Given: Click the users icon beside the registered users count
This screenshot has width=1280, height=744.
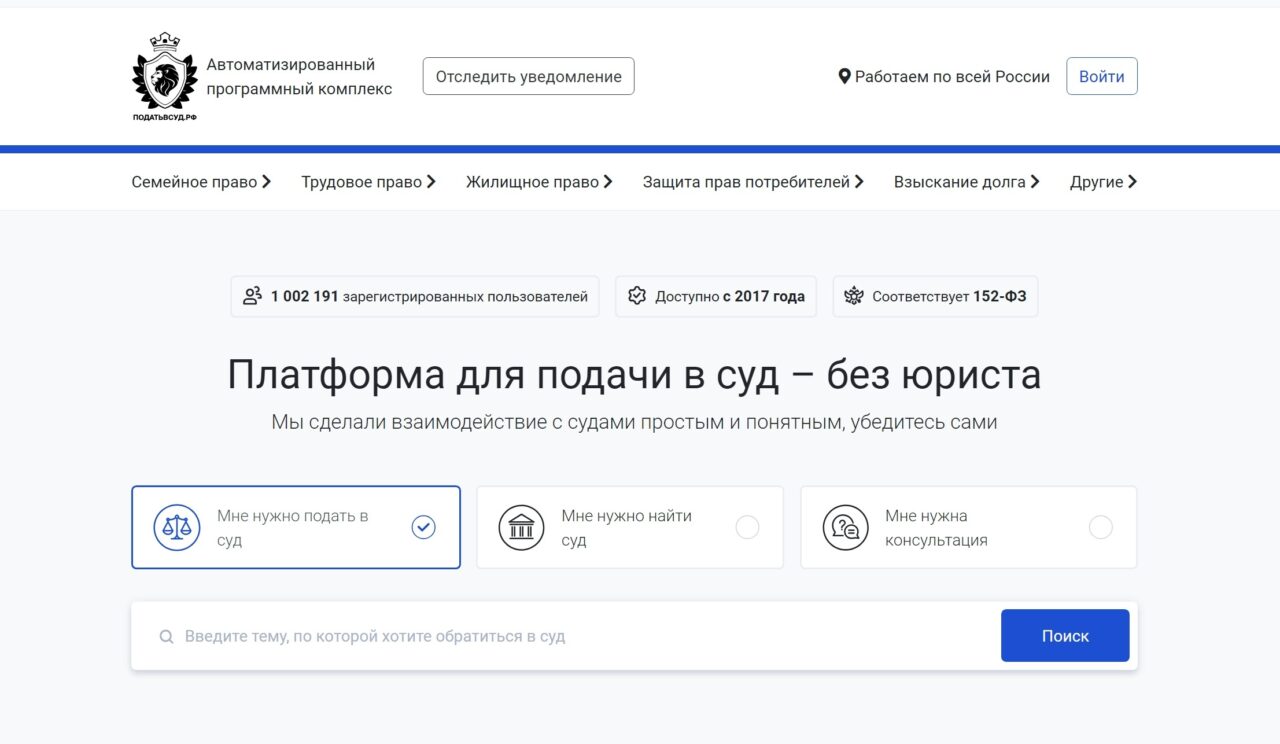Looking at the screenshot, I should [x=251, y=296].
